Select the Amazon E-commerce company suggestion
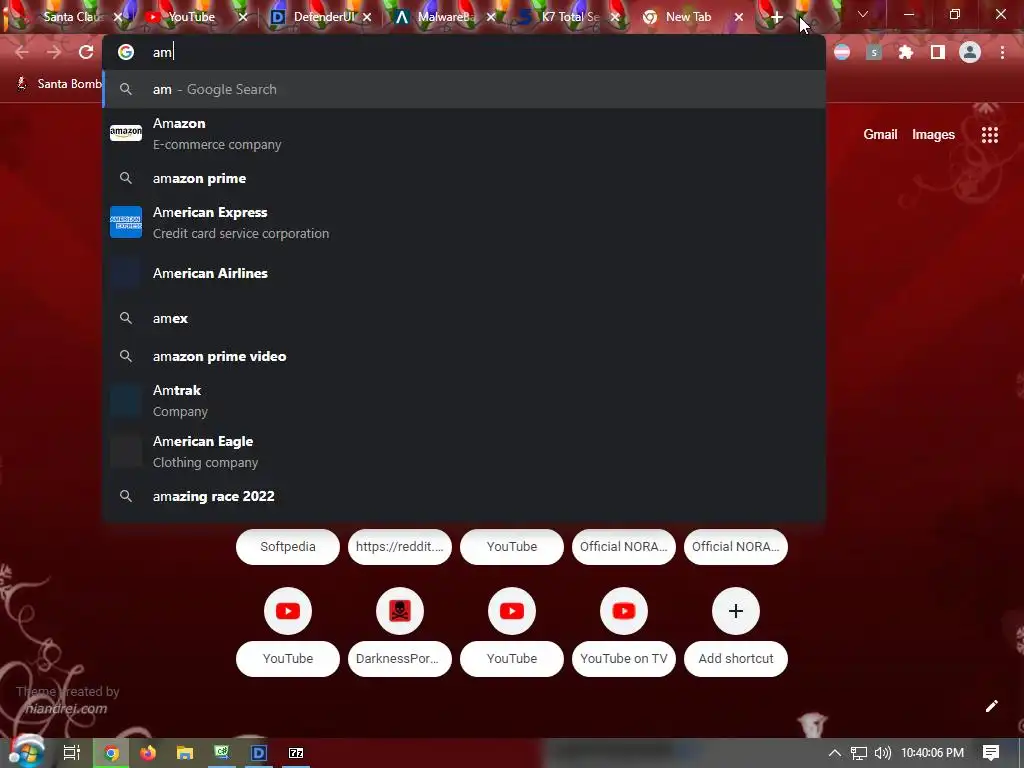 click(x=464, y=134)
